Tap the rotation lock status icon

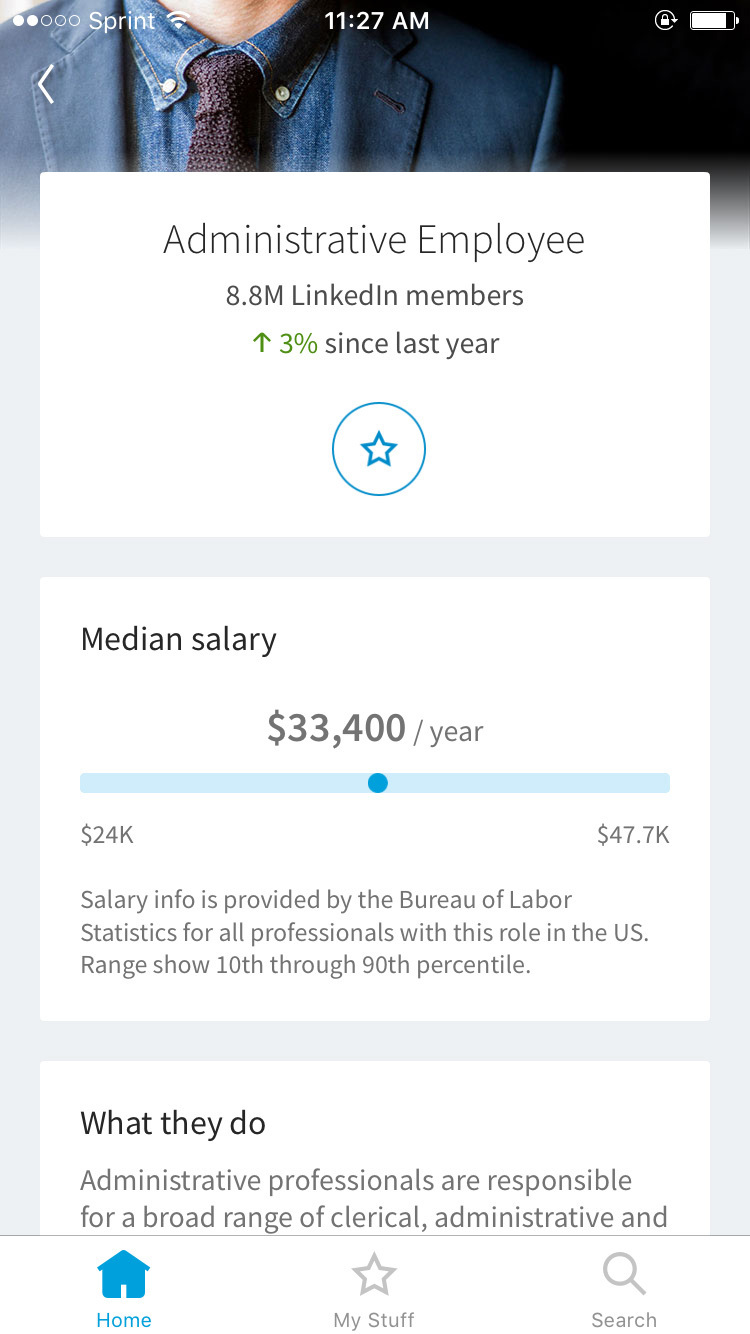tap(665, 20)
